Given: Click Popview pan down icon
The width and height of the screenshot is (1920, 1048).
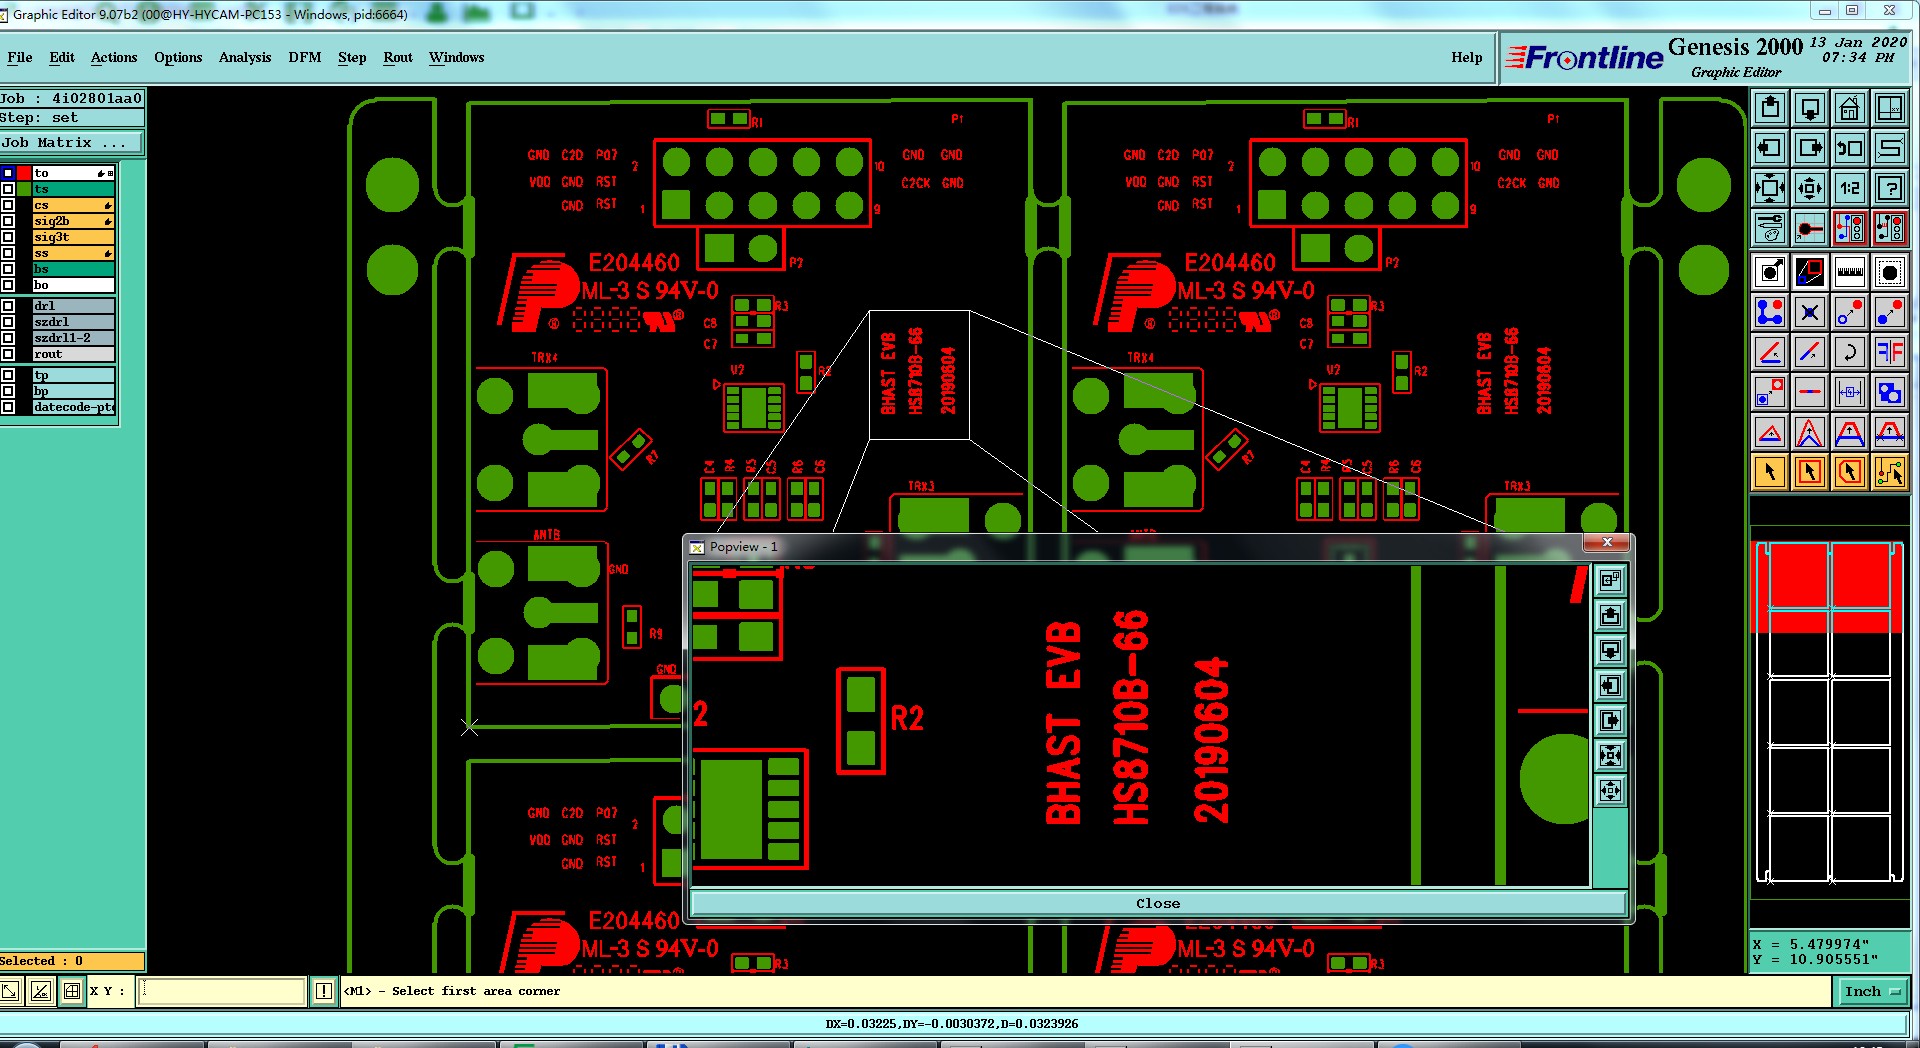Looking at the screenshot, I should coord(1610,650).
